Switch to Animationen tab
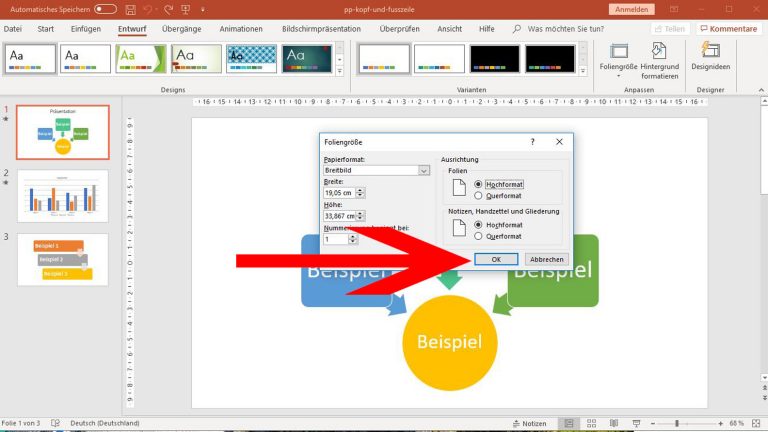The width and height of the screenshot is (768, 432). tap(241, 29)
